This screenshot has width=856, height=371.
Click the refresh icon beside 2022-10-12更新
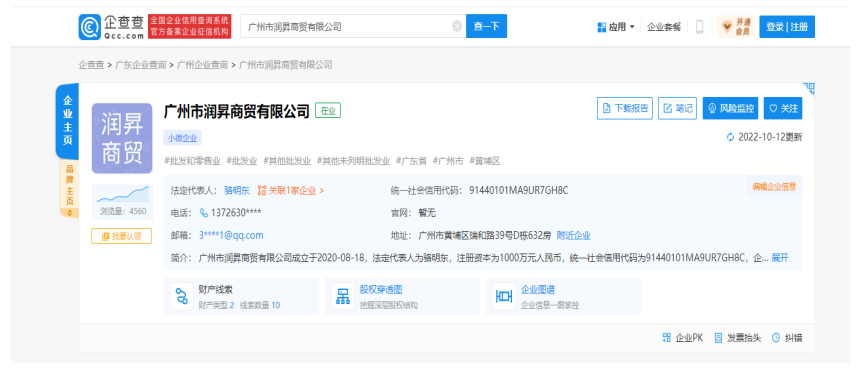coord(730,137)
